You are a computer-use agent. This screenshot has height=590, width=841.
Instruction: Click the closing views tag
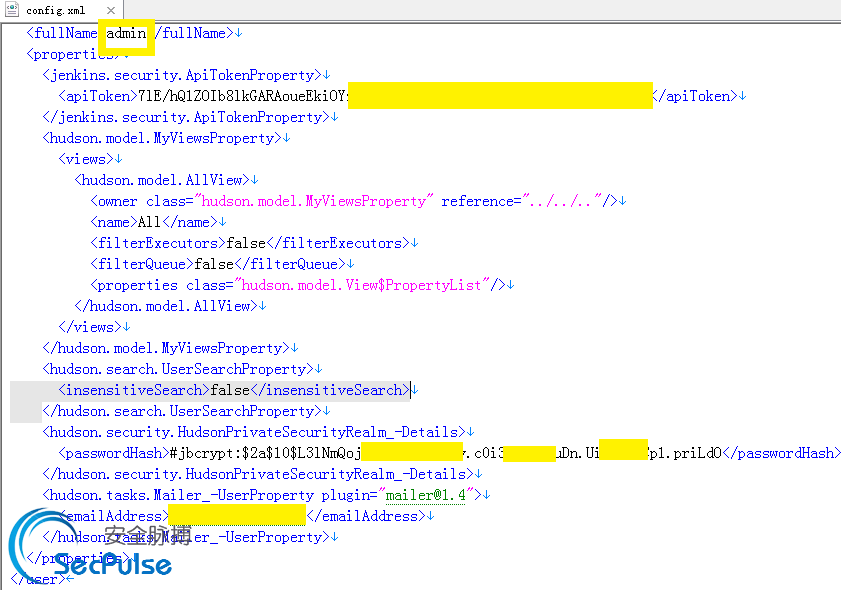[90, 327]
